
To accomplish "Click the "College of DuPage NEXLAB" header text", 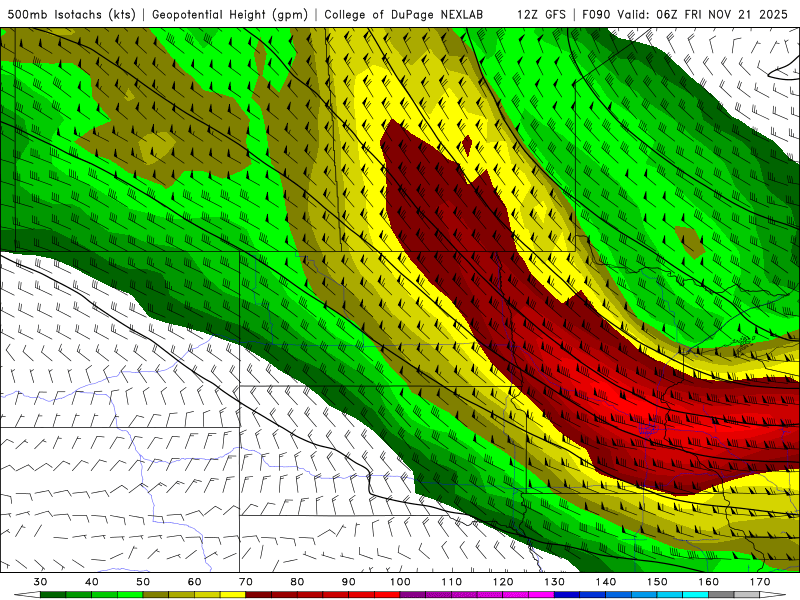I will pyautogui.click(x=404, y=14).
